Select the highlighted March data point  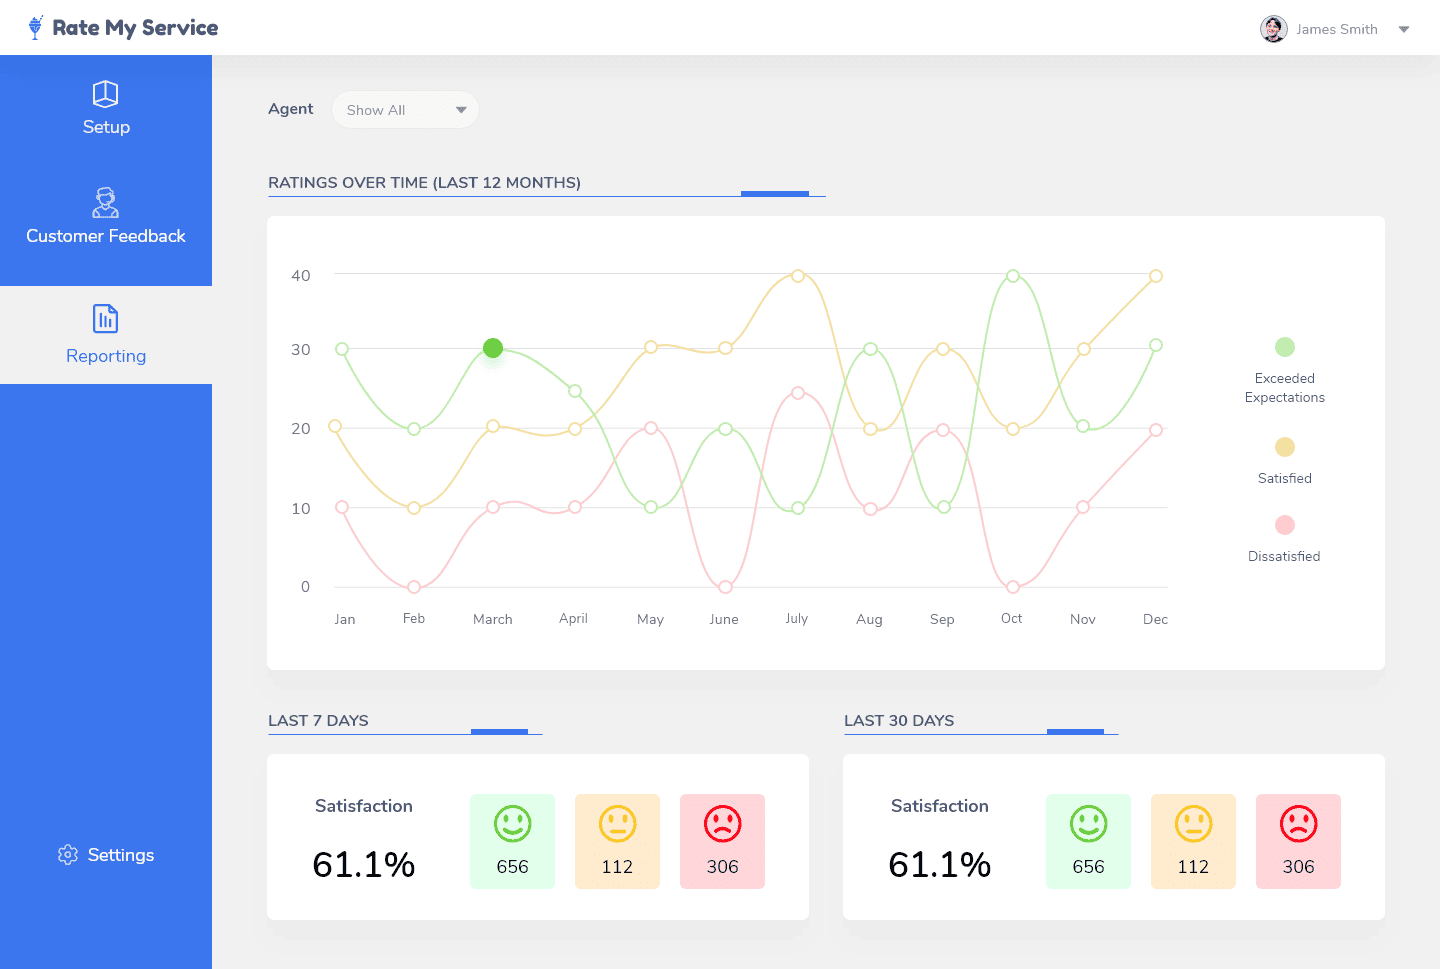[493, 348]
